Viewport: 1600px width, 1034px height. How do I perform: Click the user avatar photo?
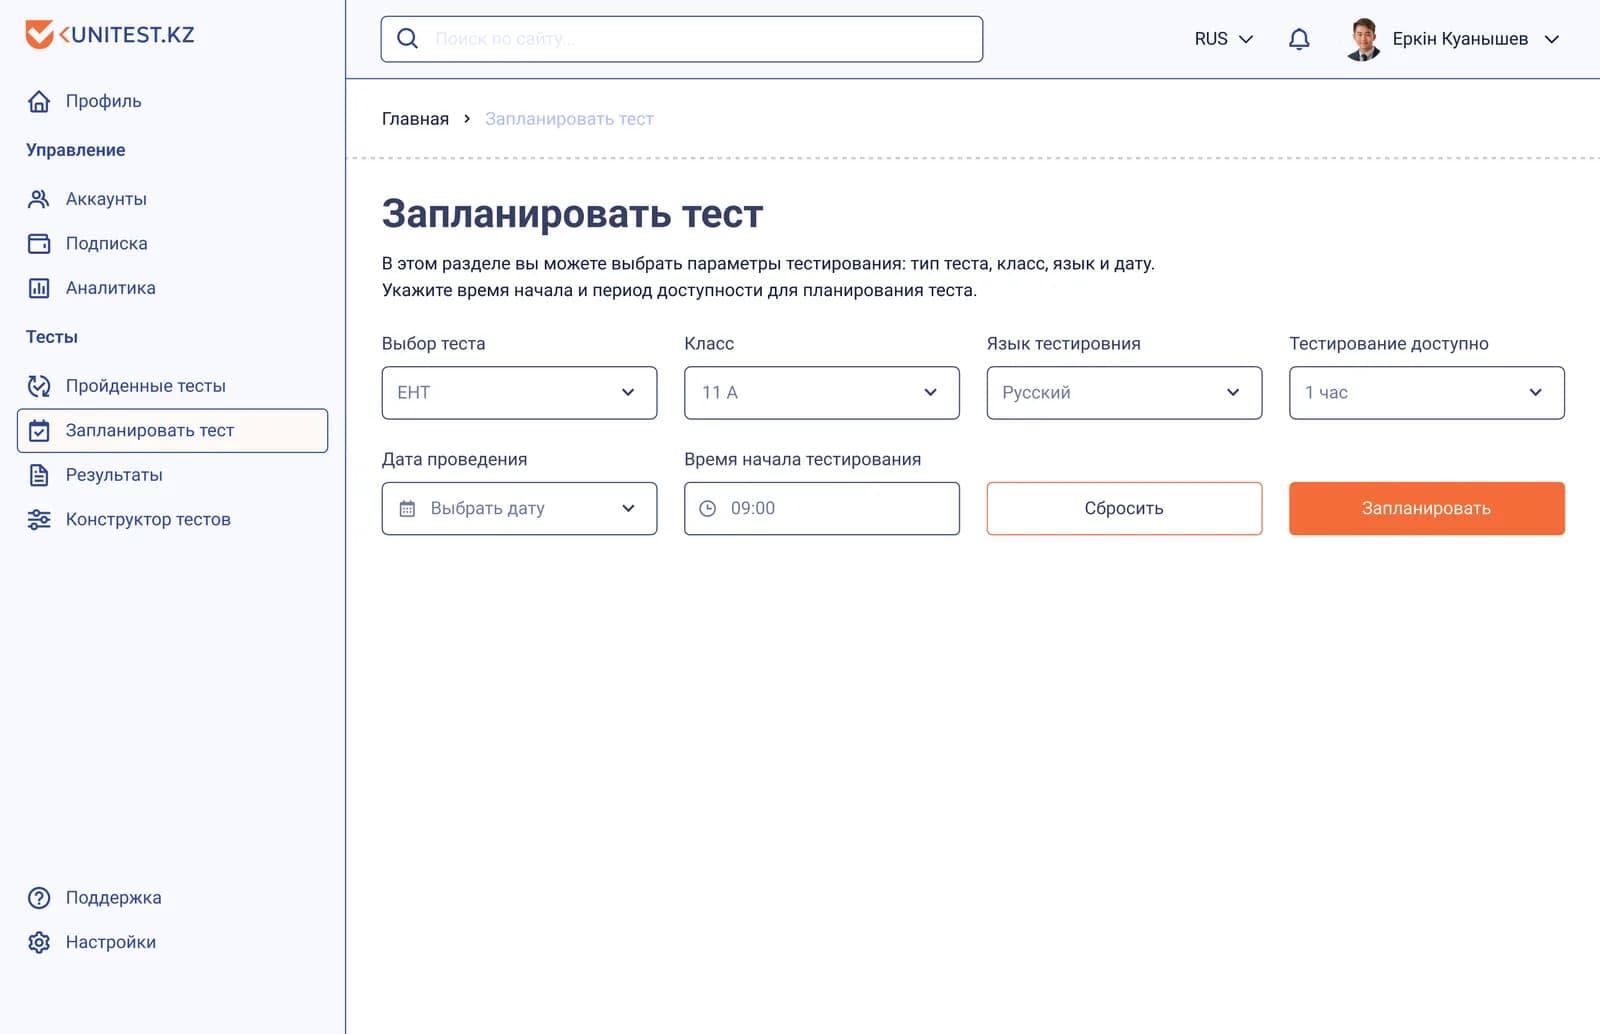click(x=1363, y=39)
